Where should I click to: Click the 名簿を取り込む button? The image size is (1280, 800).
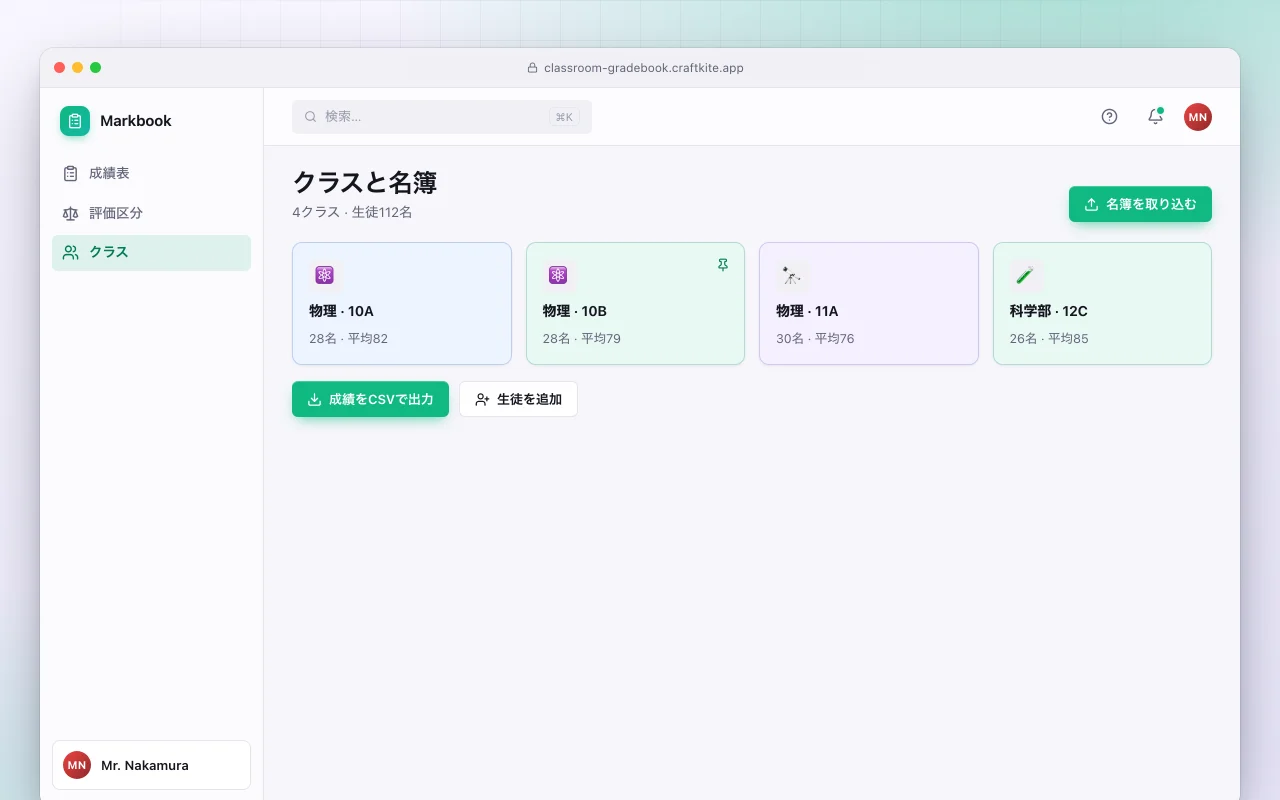[1140, 204]
